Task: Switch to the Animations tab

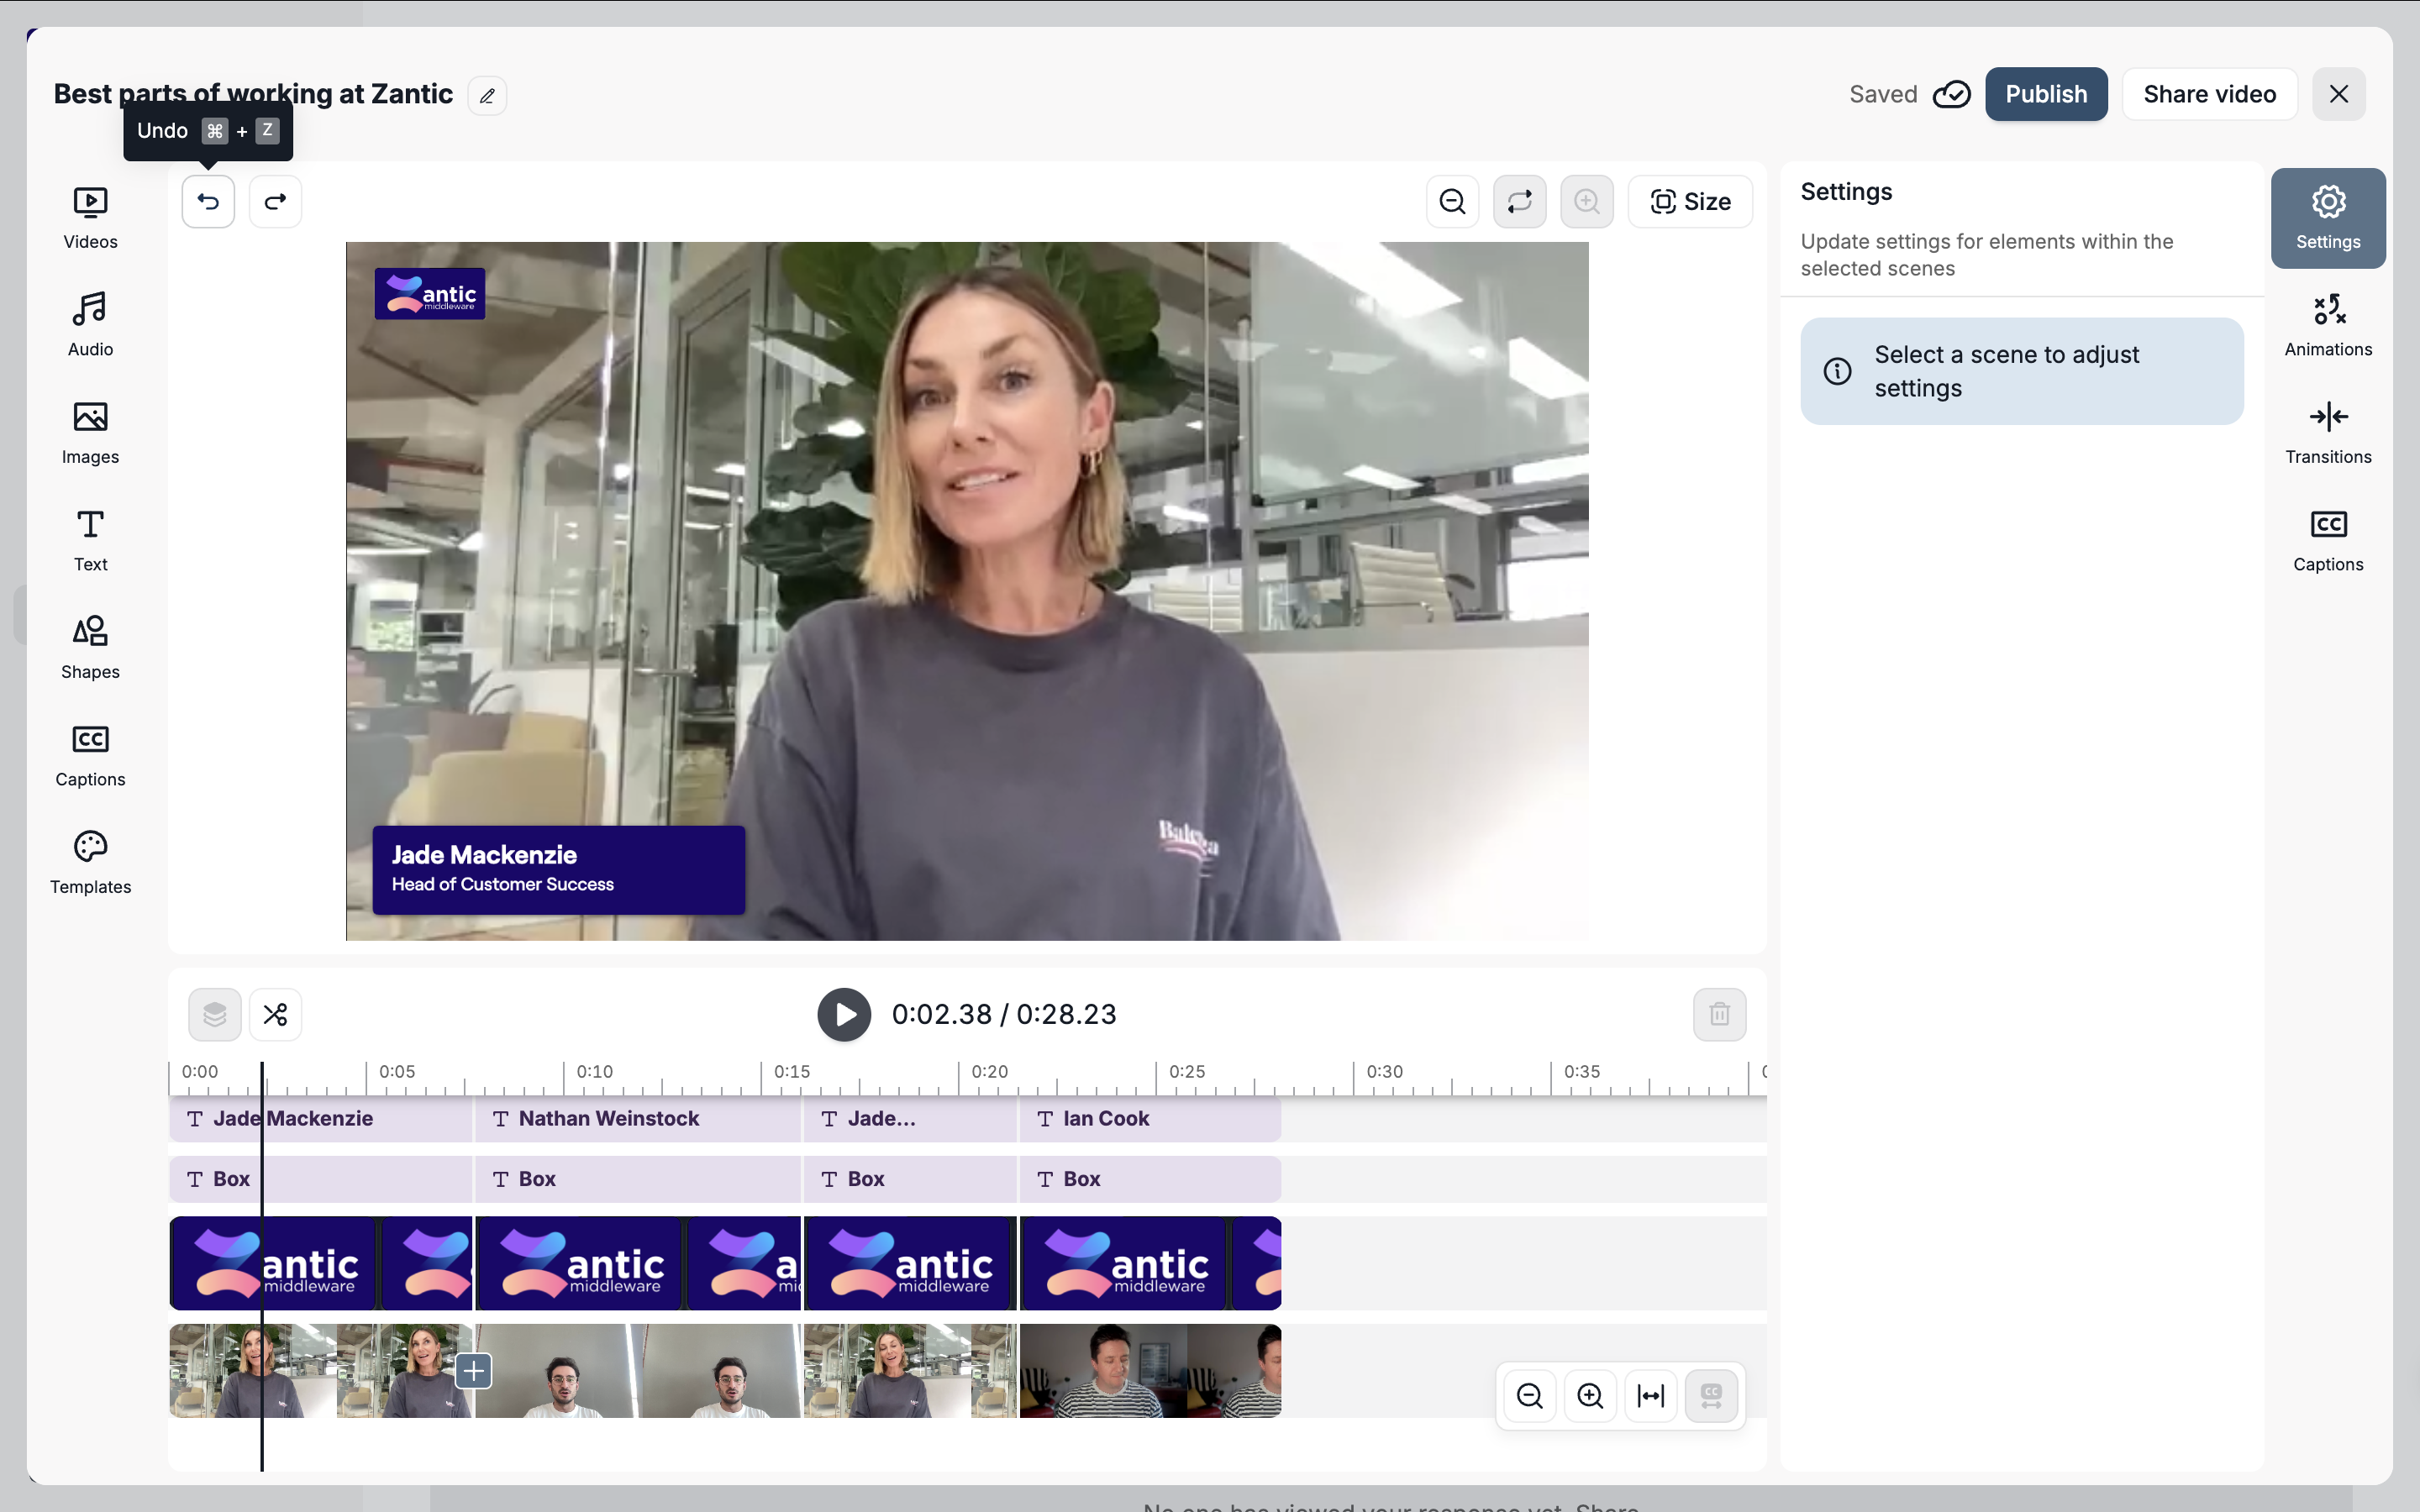Action: pos(2327,324)
